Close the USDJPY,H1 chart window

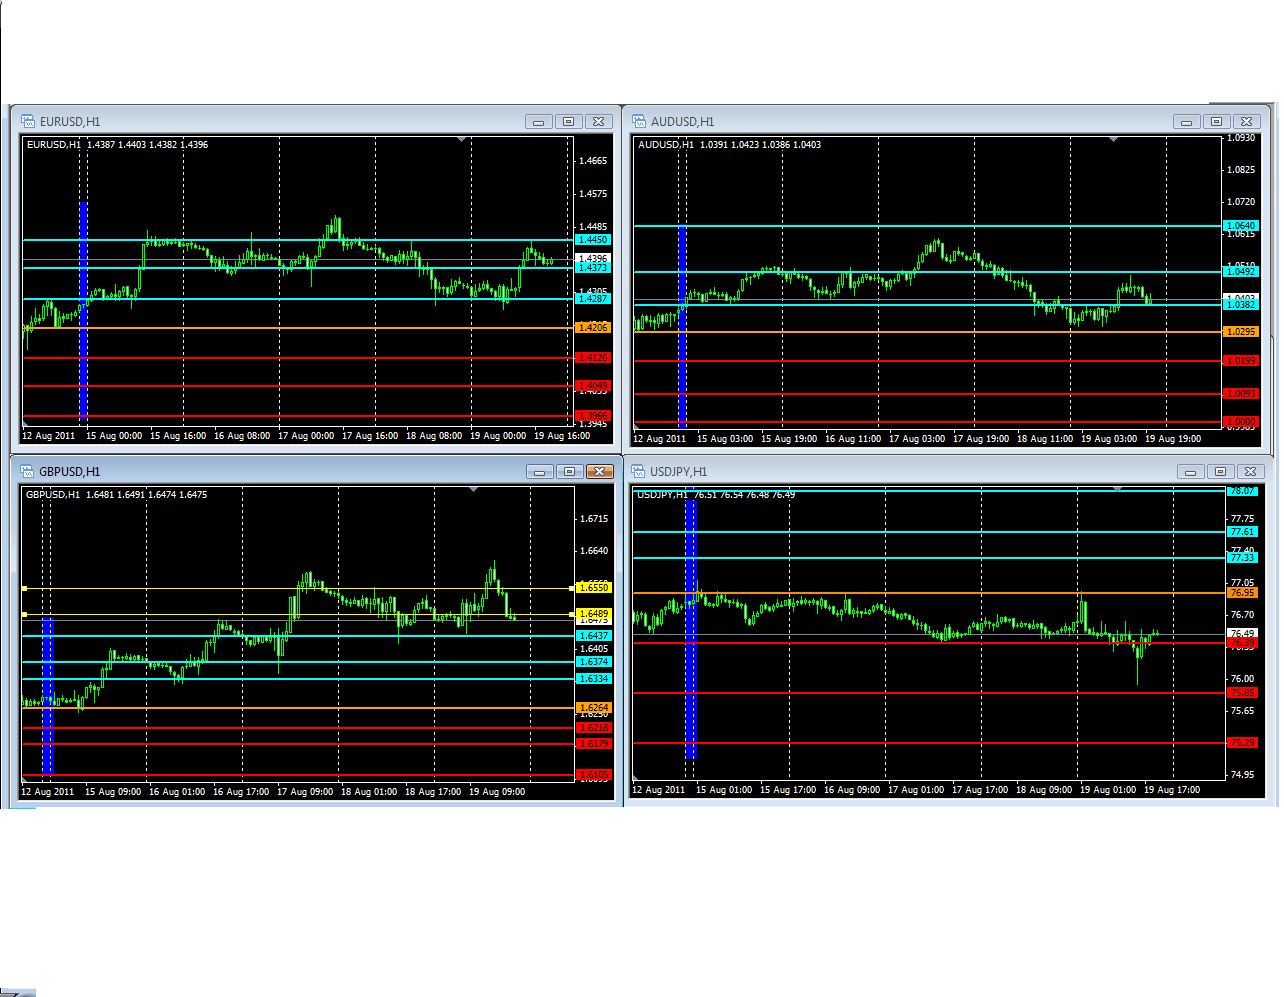tap(1250, 472)
